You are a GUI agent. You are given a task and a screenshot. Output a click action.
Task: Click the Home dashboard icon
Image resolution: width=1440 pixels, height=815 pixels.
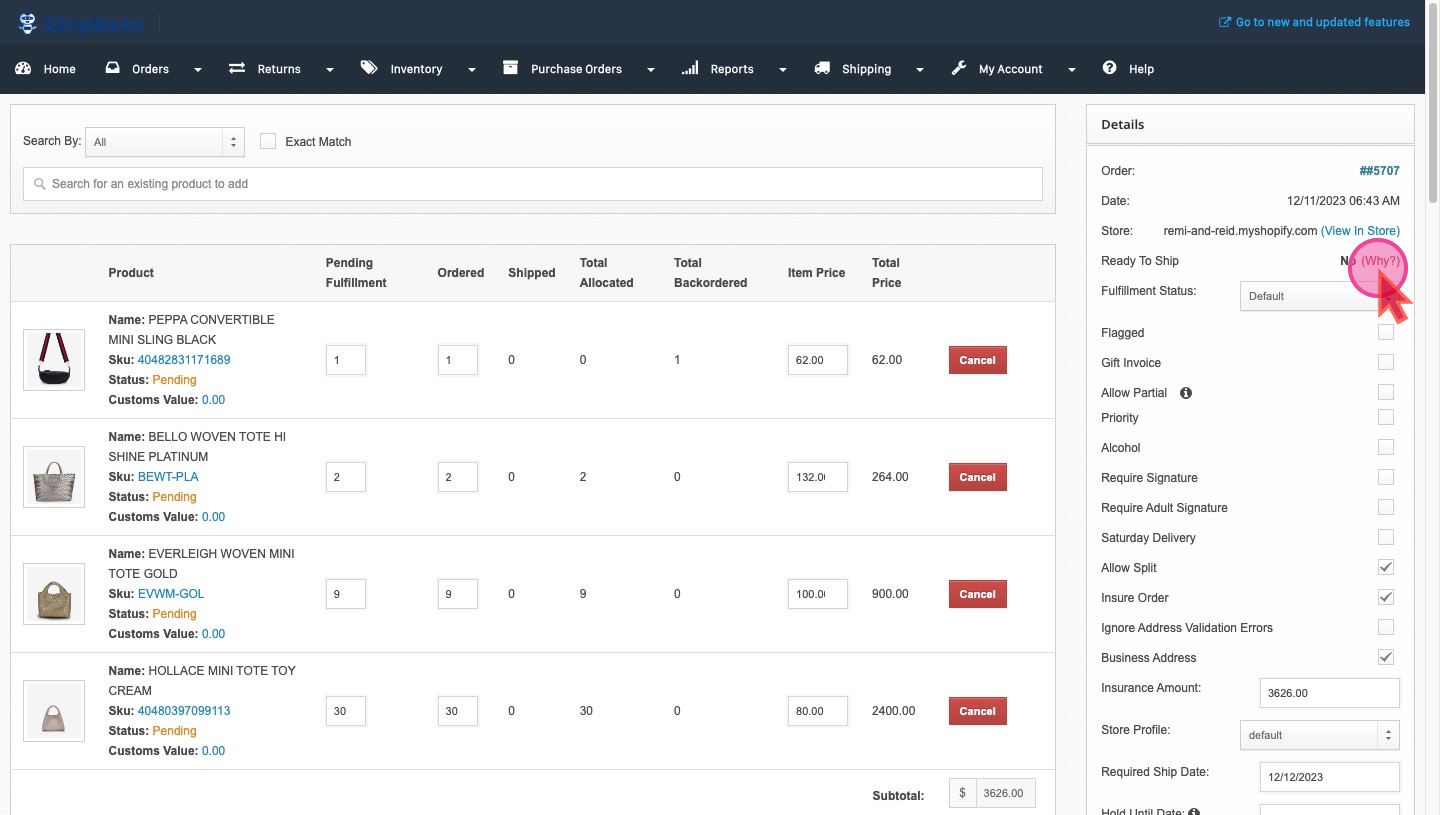(23, 68)
